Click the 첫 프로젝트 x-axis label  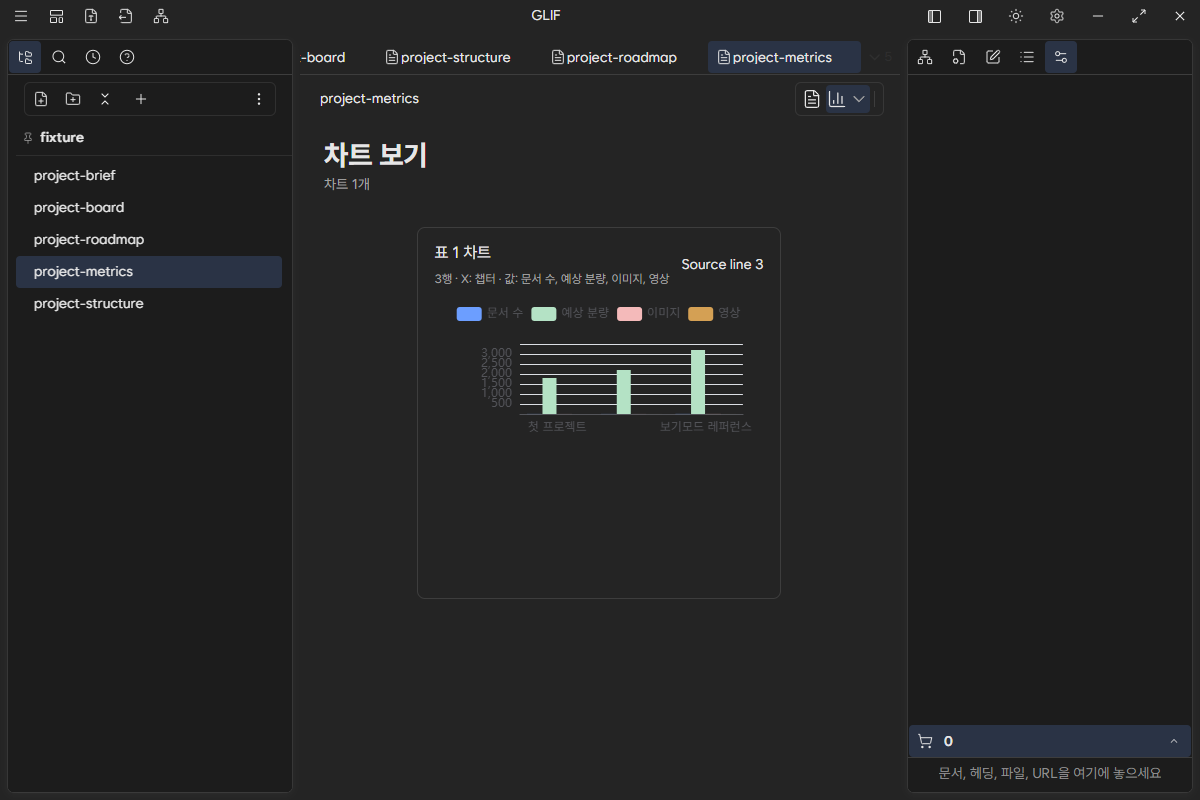[557, 426]
